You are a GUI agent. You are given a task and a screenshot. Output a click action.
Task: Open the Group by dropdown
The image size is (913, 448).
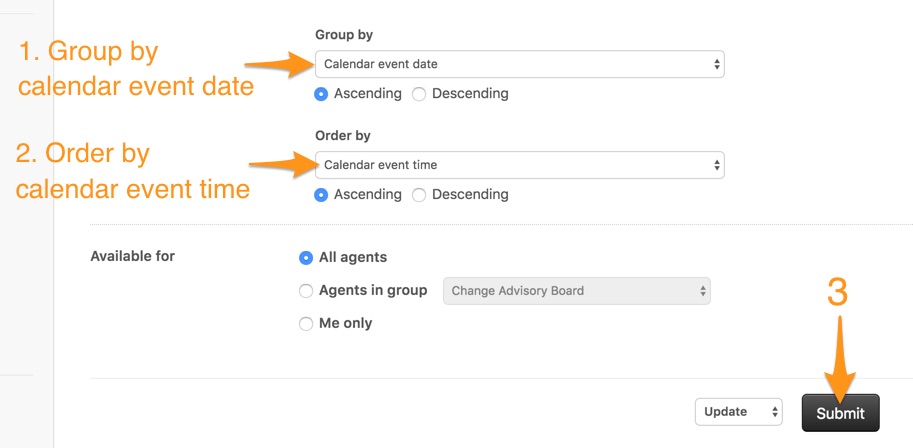coord(519,64)
